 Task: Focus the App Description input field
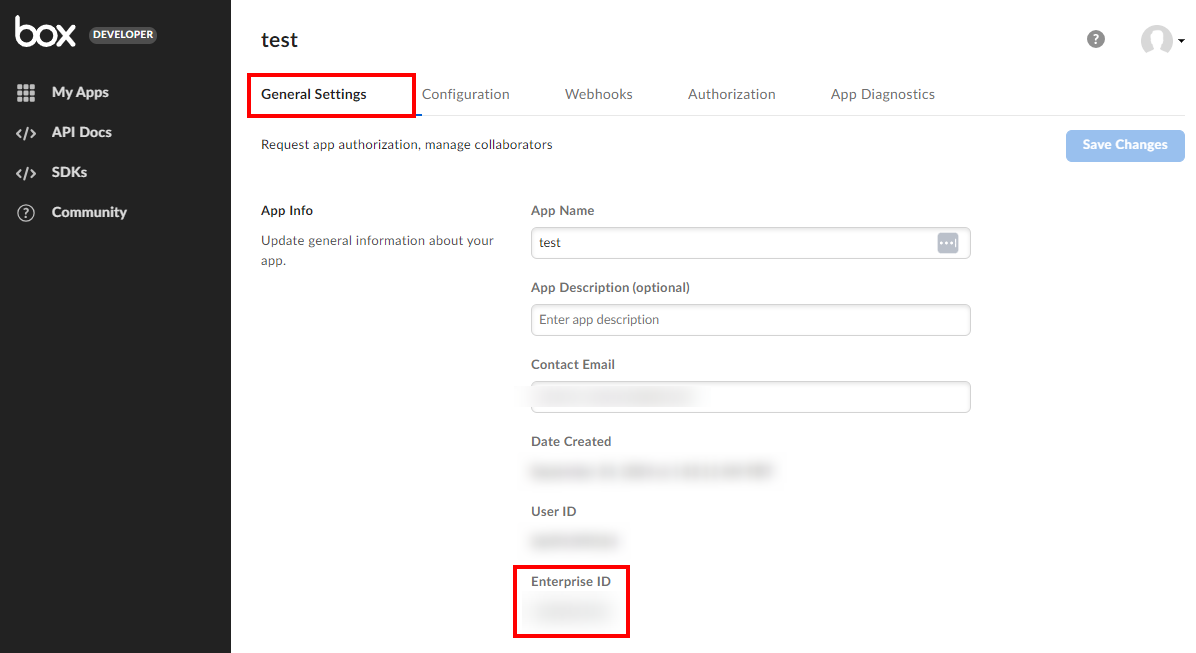tap(750, 320)
